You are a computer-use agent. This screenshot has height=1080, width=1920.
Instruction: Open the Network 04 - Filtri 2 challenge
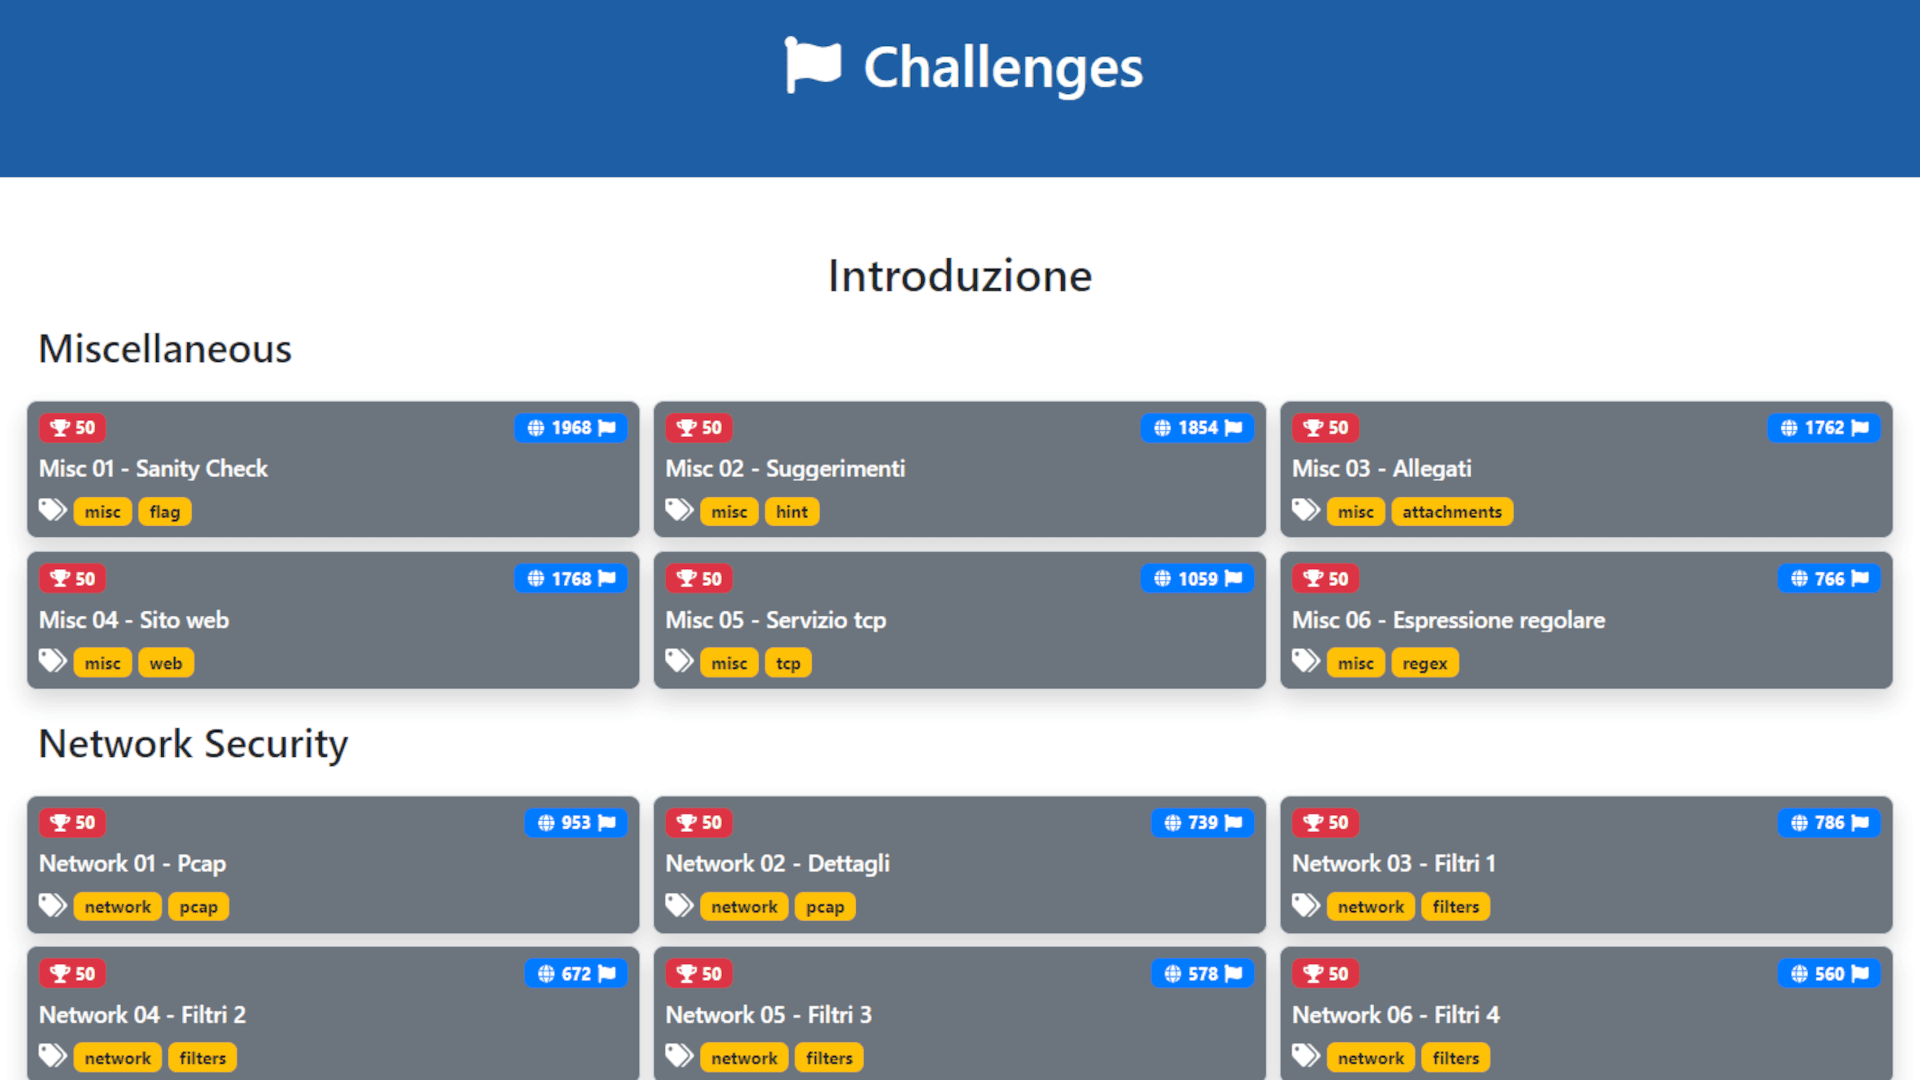pyautogui.click(x=142, y=1015)
